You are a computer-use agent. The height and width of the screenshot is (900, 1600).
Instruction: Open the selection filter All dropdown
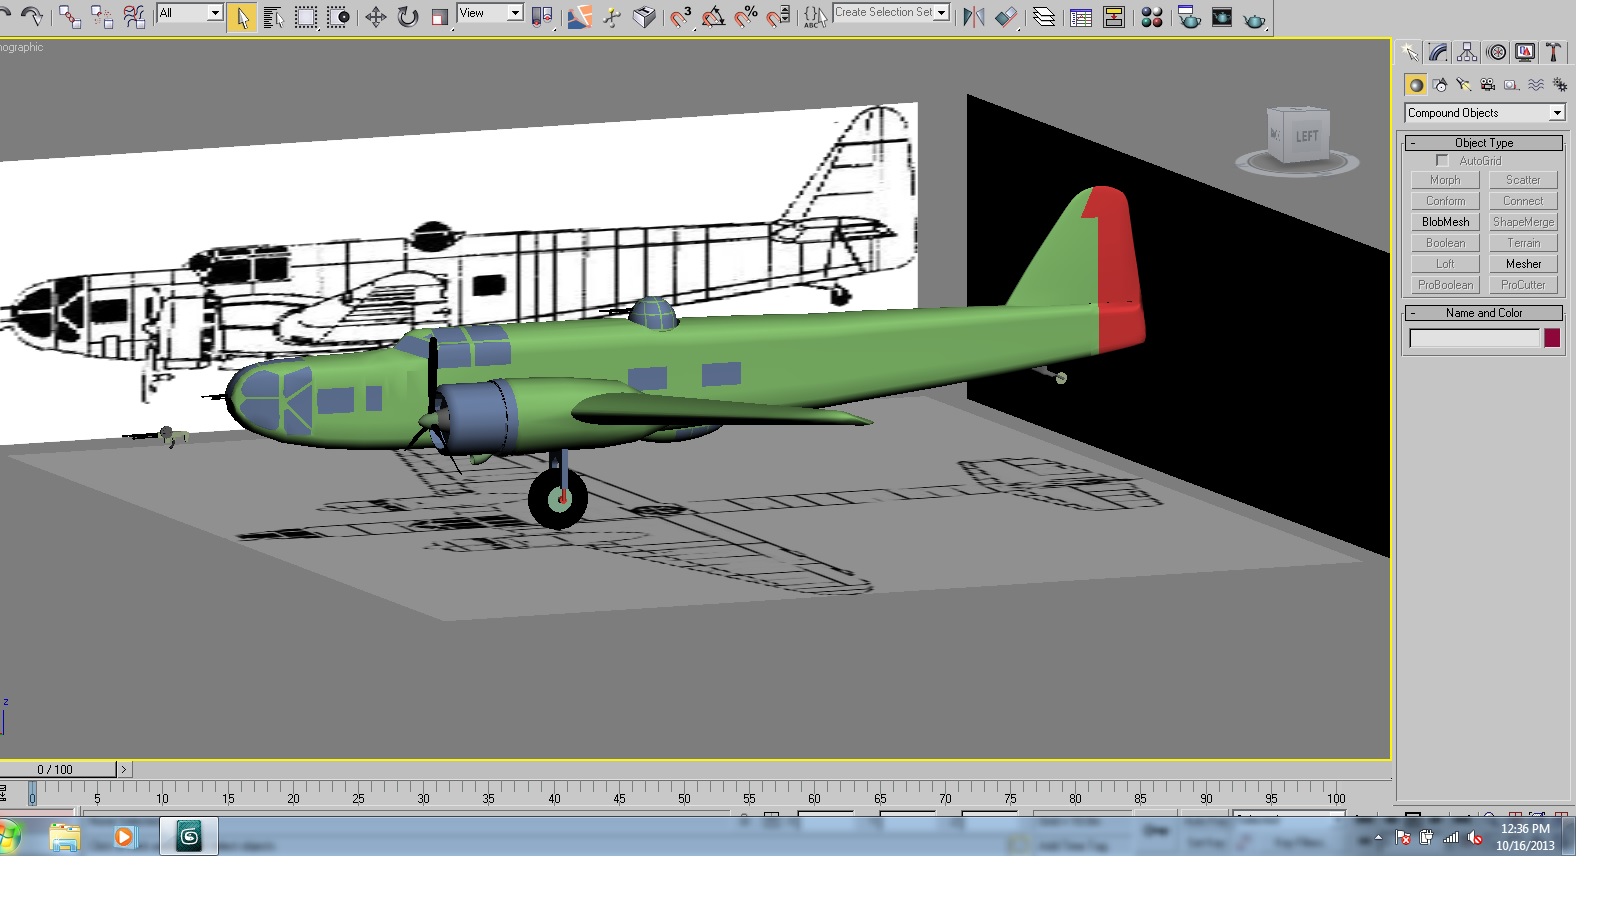click(190, 13)
